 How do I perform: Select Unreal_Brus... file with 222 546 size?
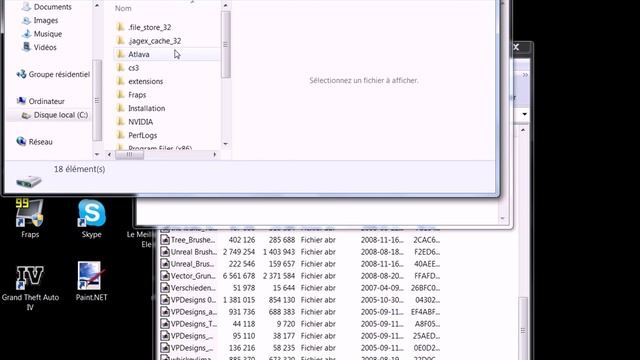click(187, 264)
